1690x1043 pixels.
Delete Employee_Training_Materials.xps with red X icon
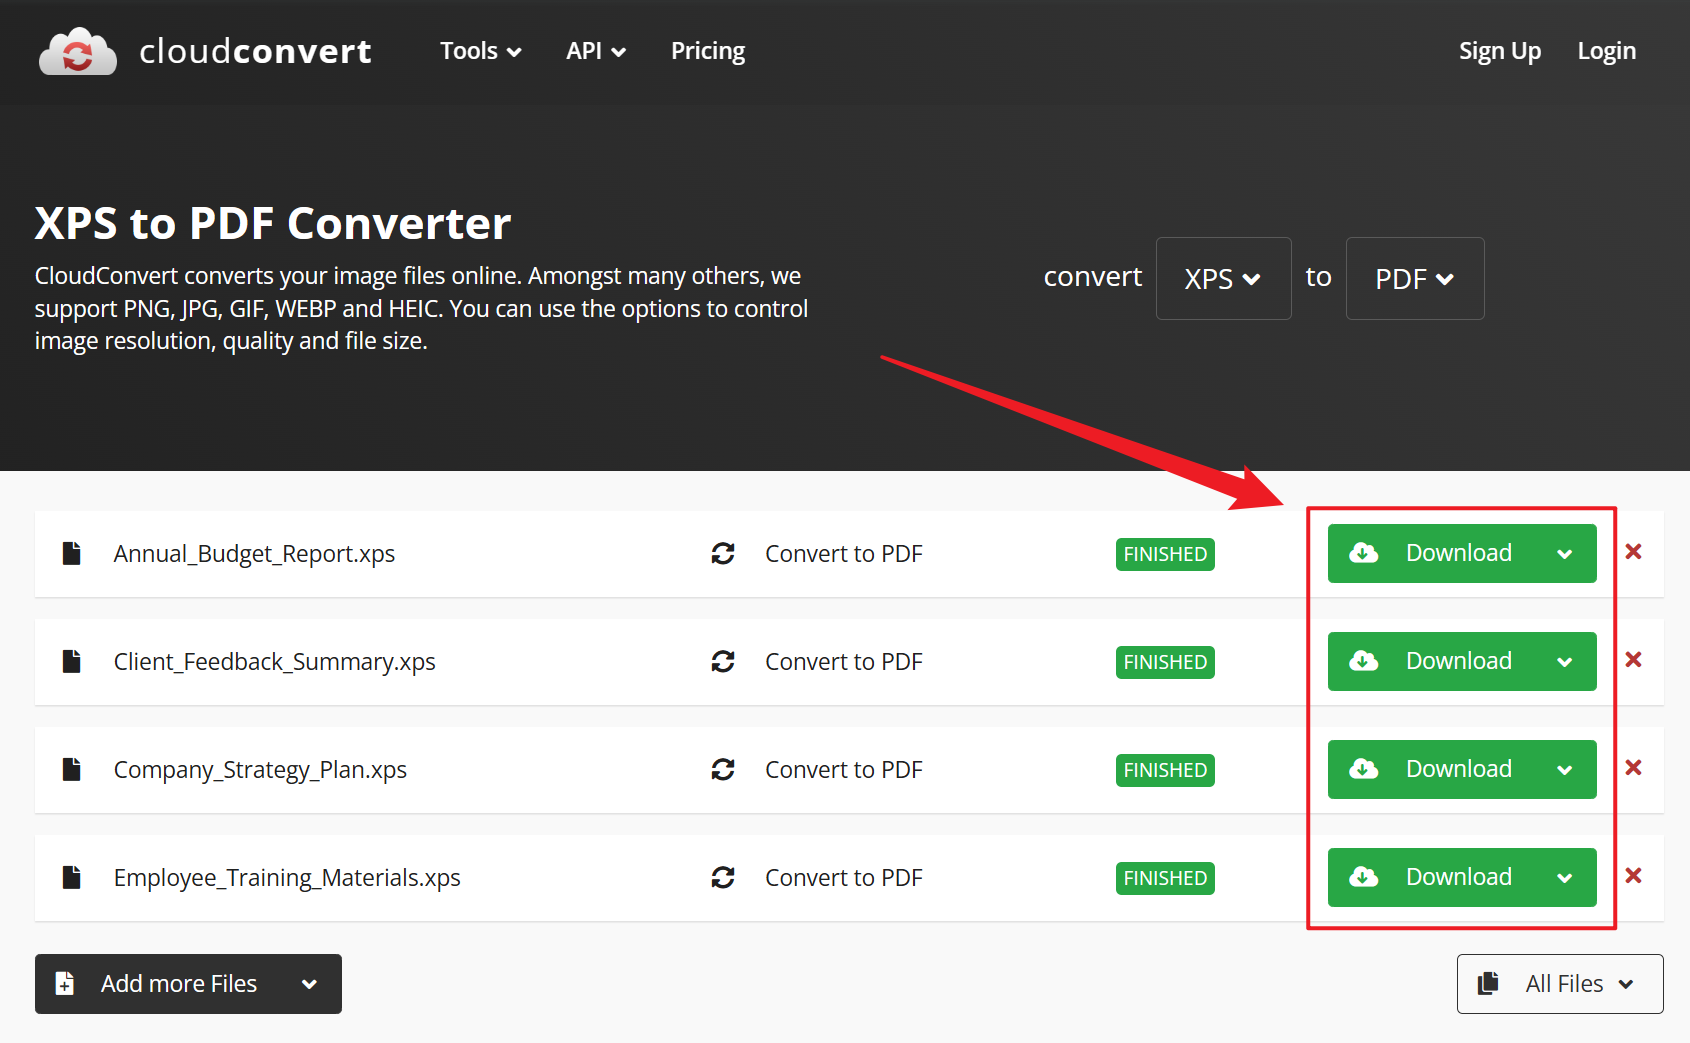(1633, 876)
